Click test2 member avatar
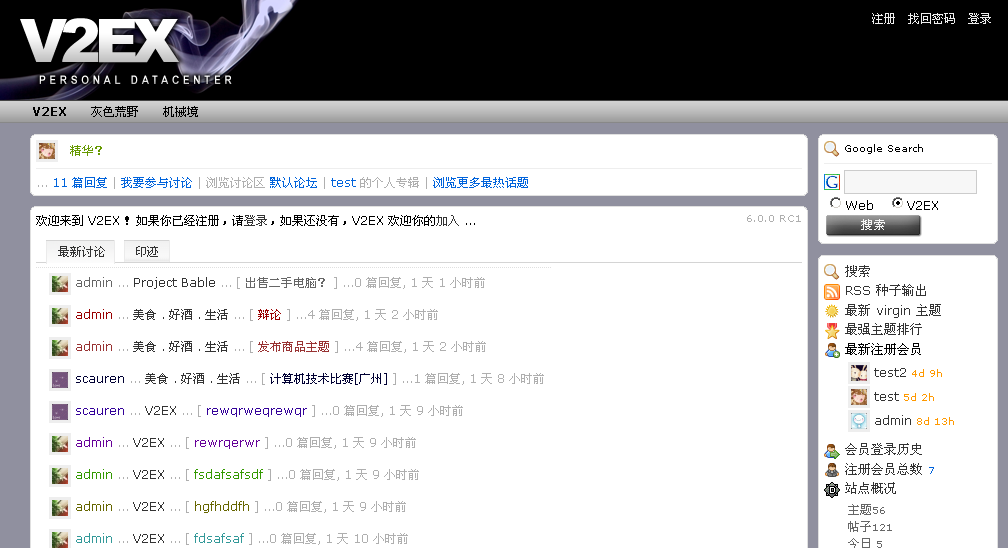1008x548 pixels. click(859, 373)
